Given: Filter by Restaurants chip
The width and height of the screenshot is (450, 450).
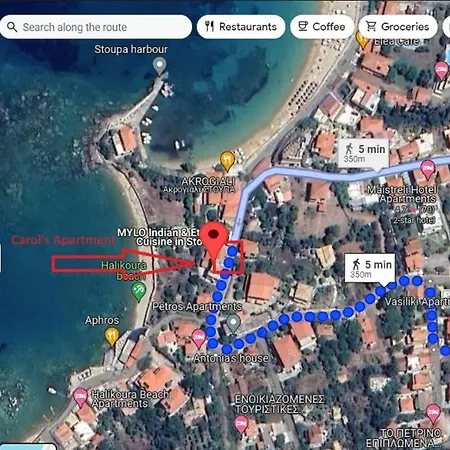Looking at the screenshot, I should click(241, 27).
